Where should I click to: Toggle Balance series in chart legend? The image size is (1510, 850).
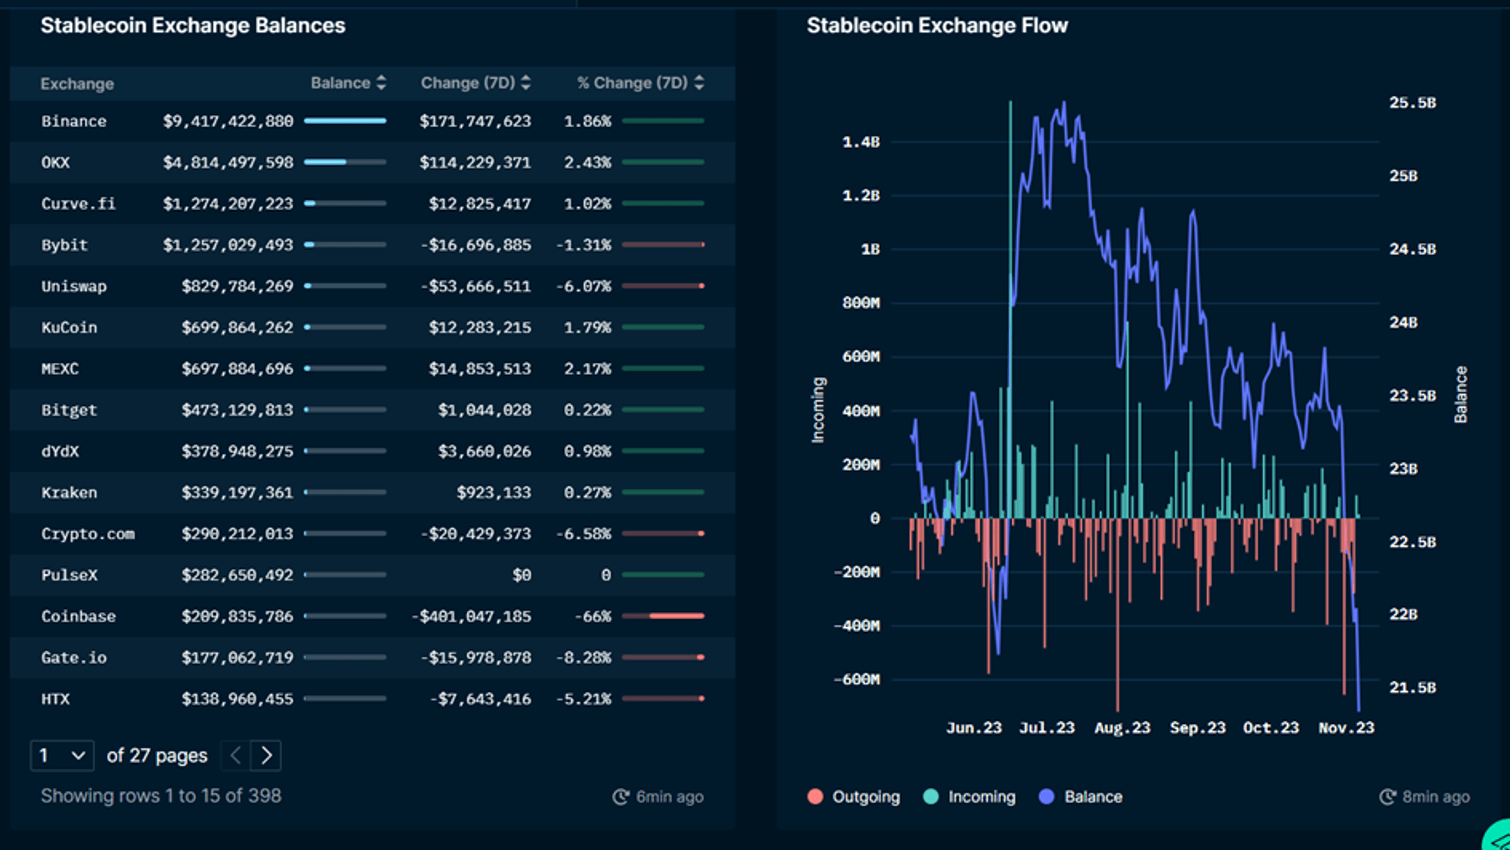[x=1080, y=797]
